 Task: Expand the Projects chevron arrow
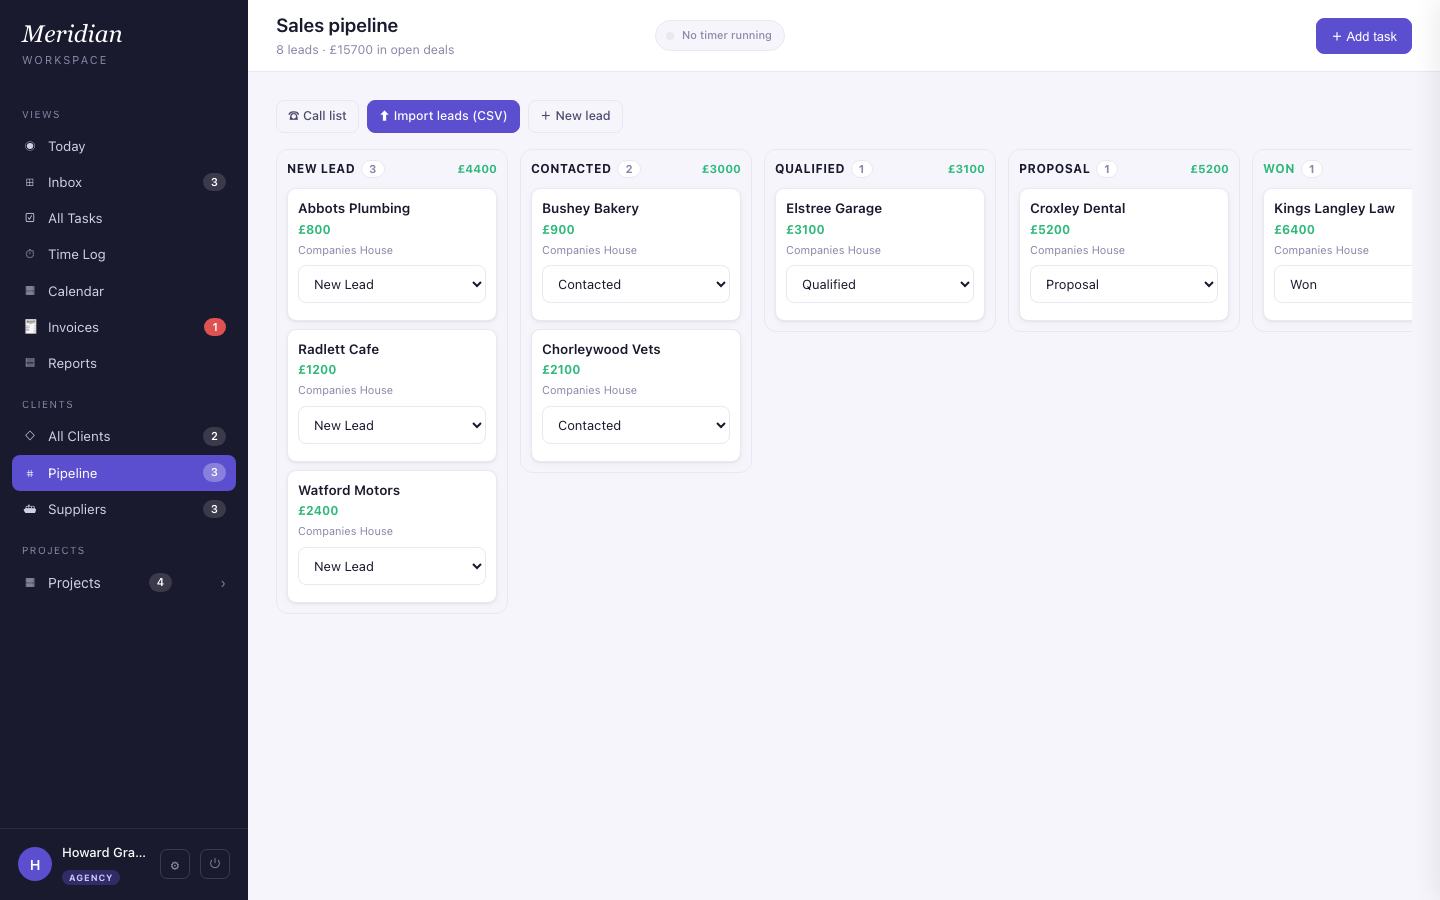(x=223, y=584)
